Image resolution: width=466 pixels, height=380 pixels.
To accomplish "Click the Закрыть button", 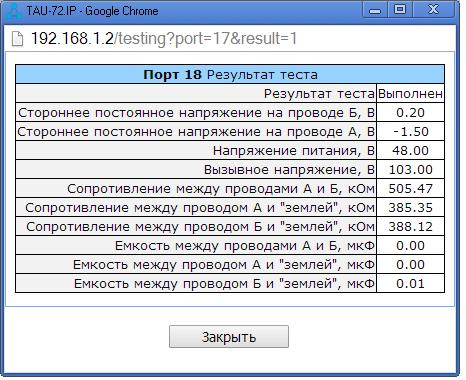I will 229,337.
